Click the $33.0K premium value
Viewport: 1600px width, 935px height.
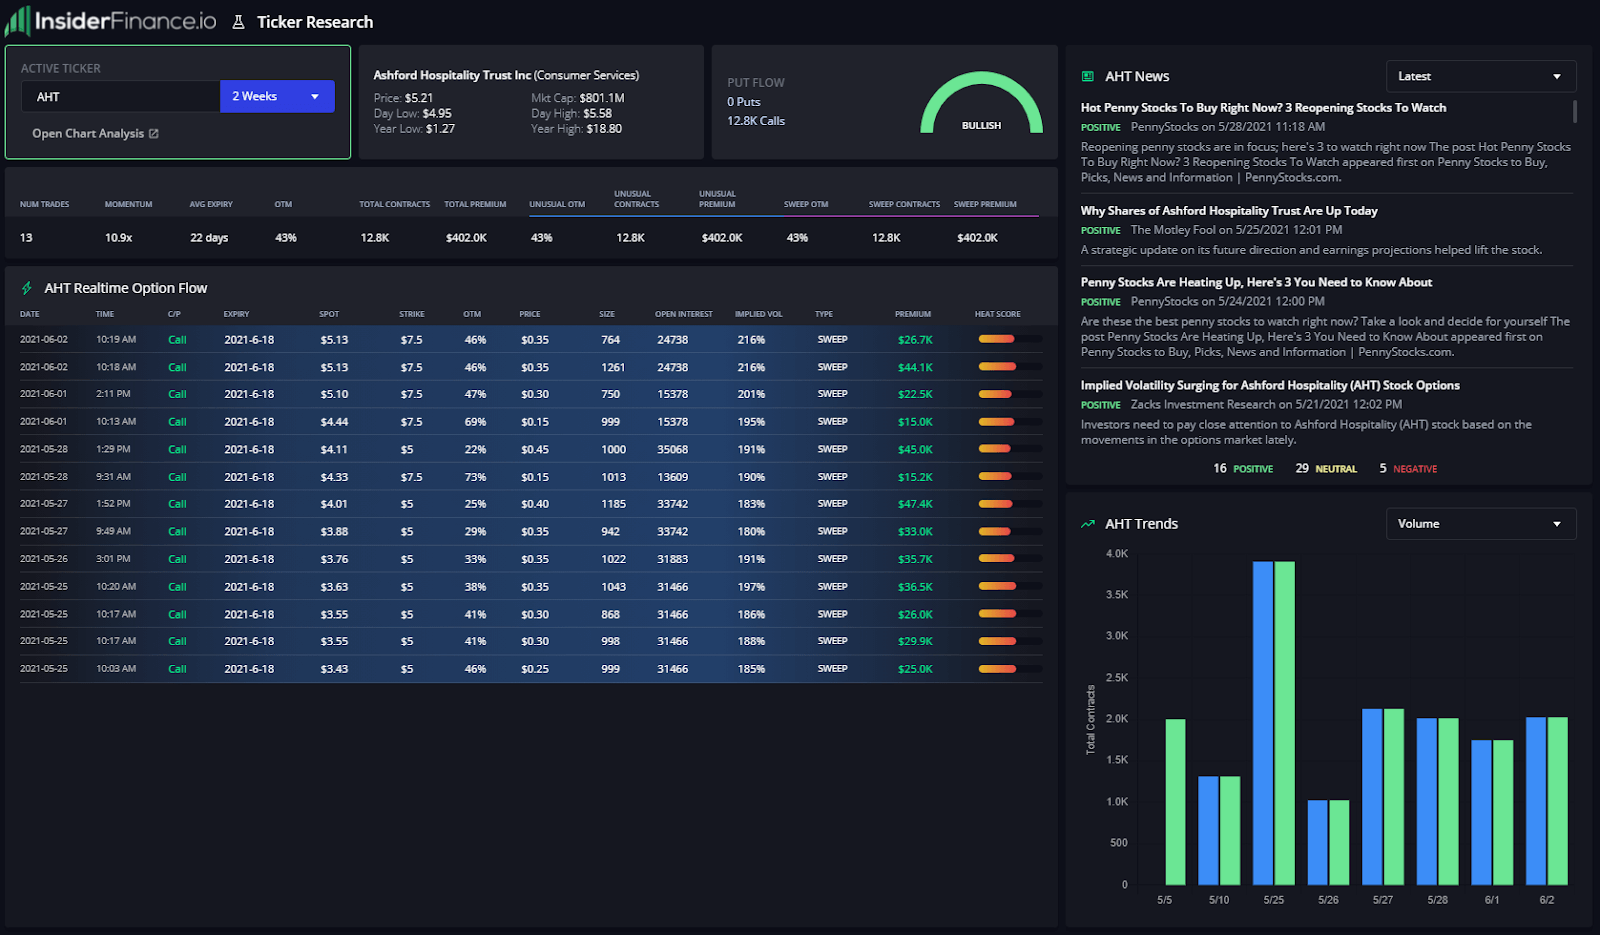coord(915,532)
